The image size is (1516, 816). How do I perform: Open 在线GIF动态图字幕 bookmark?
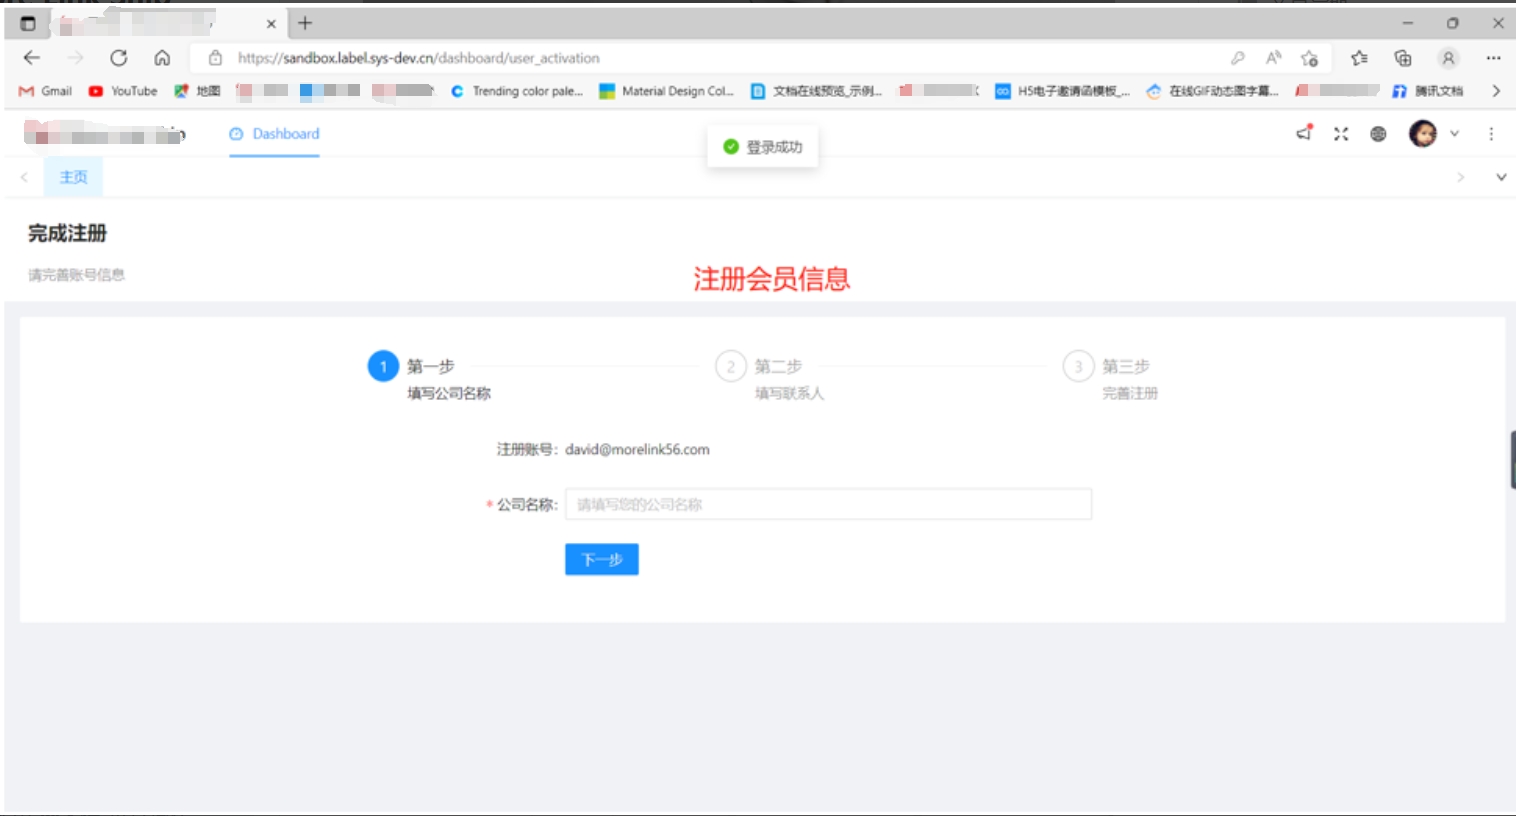point(1212,91)
